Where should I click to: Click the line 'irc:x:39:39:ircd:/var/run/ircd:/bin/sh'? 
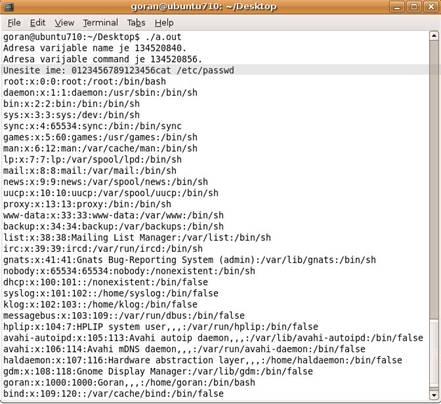click(103, 249)
